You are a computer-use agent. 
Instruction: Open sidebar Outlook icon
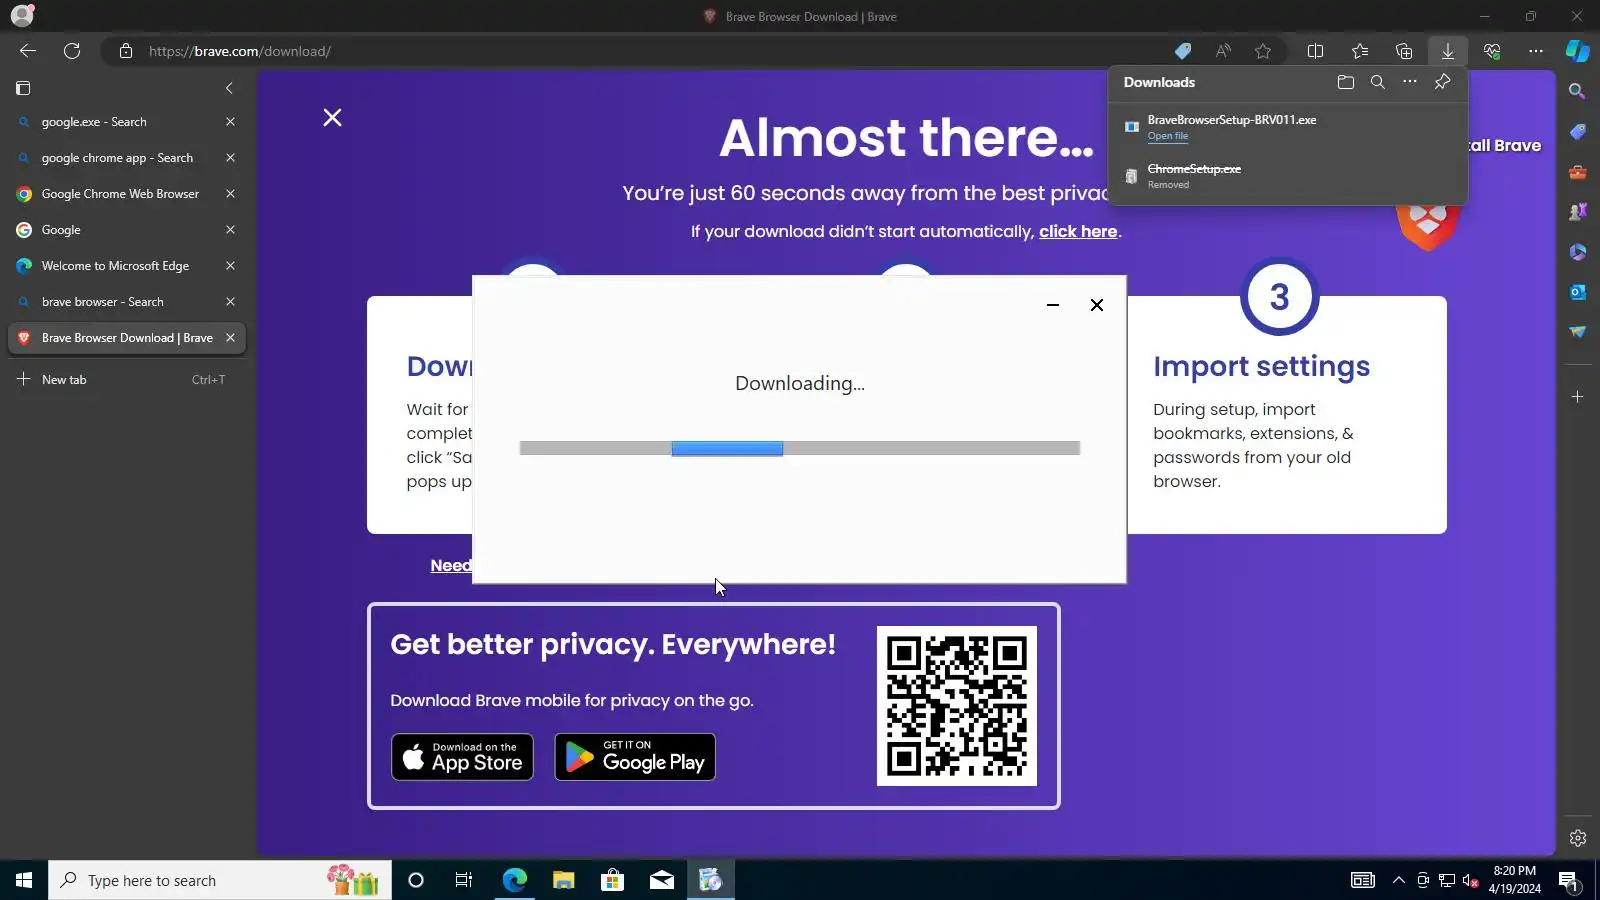(x=1578, y=292)
